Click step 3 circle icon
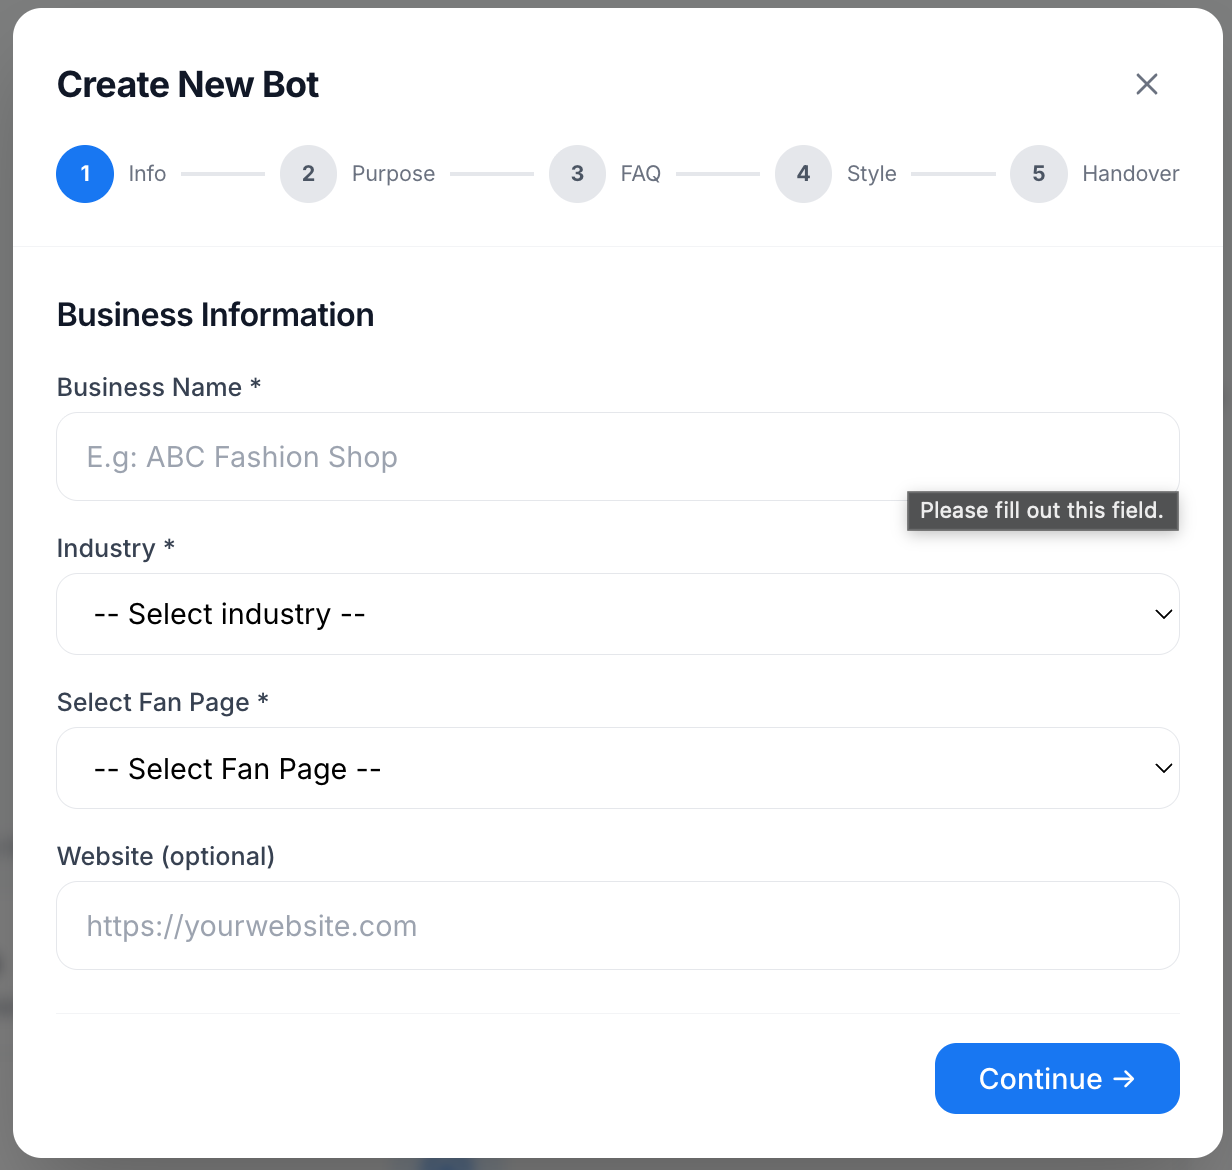This screenshot has width=1232, height=1170. click(x=577, y=174)
